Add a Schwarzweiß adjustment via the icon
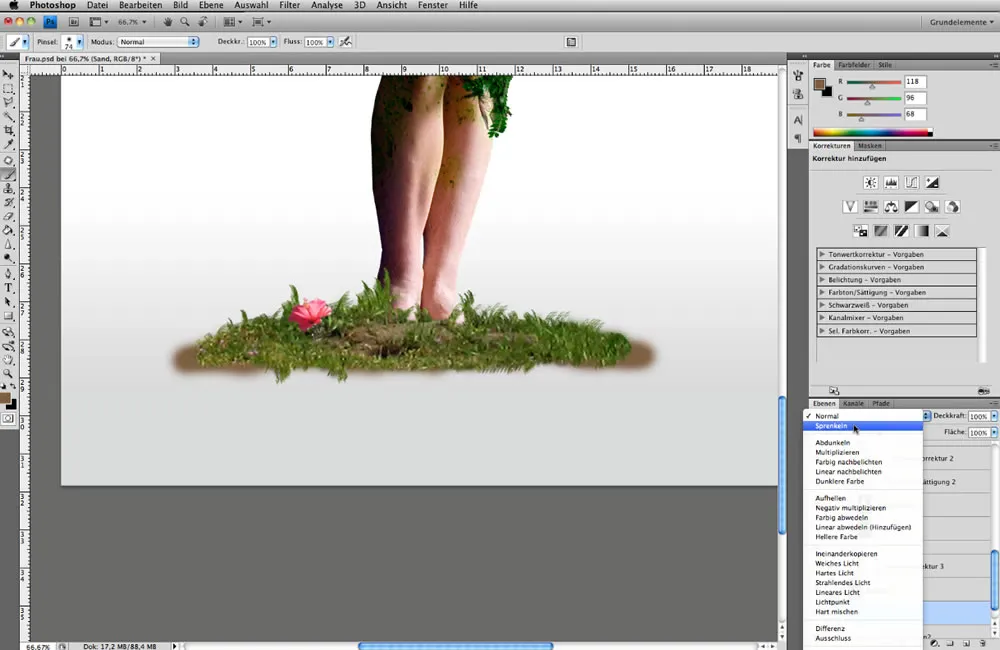The image size is (1000, 650). tap(912, 206)
